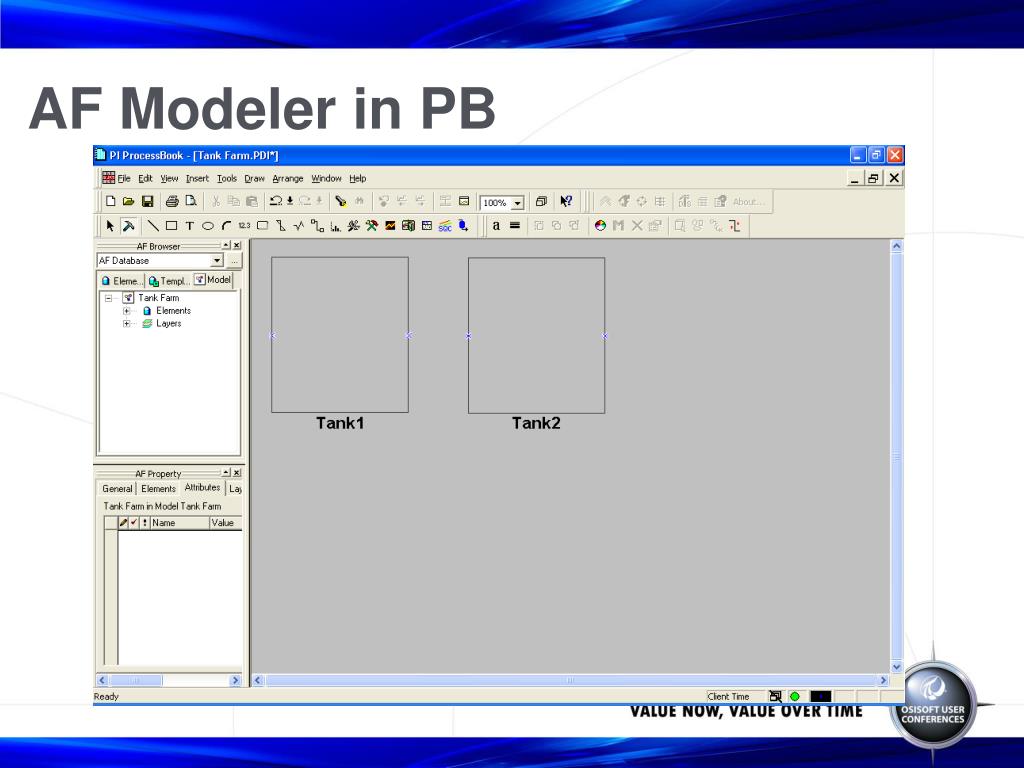
Task: Click the text font 'a' icon
Action: [496, 225]
